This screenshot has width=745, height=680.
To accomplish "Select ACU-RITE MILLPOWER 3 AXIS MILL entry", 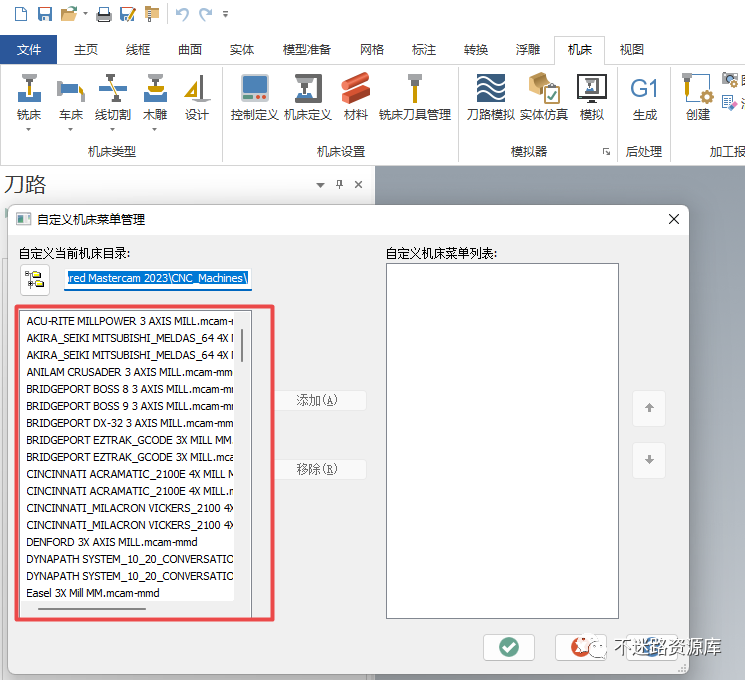I will pos(130,321).
